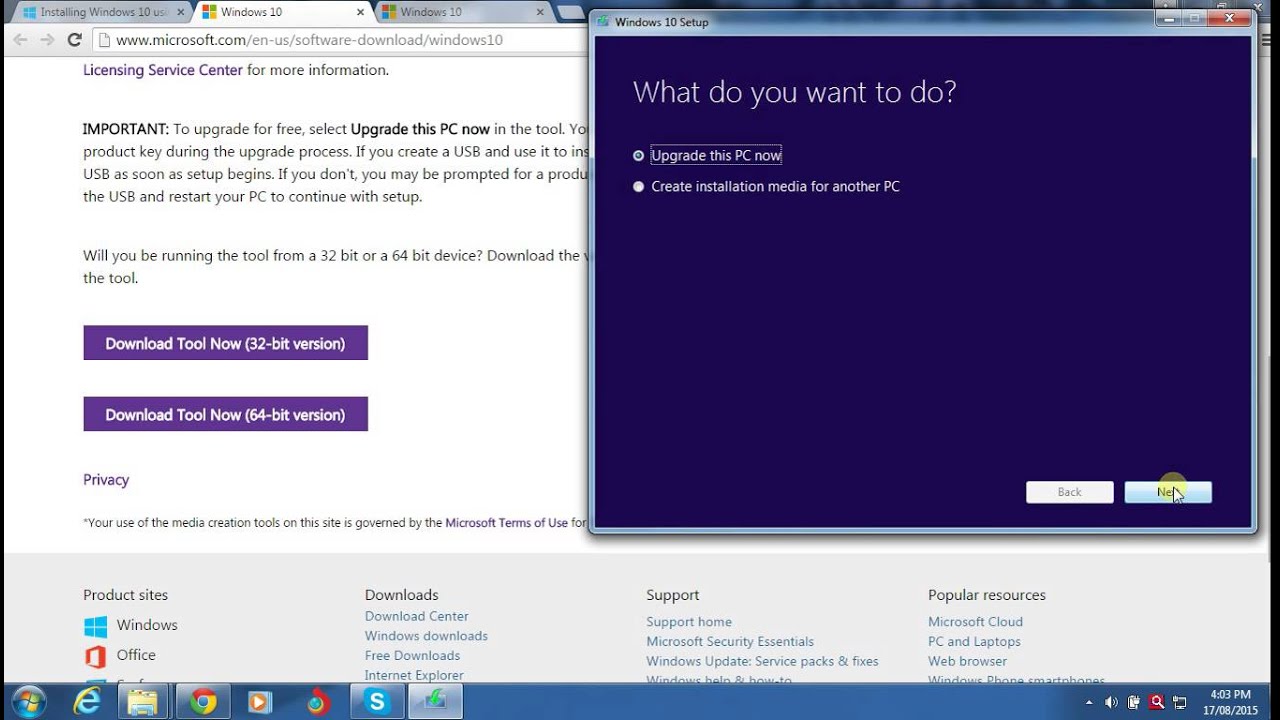This screenshot has height=720, width=1280.
Task: Click Chrome's back arrow
Action: coord(20,40)
